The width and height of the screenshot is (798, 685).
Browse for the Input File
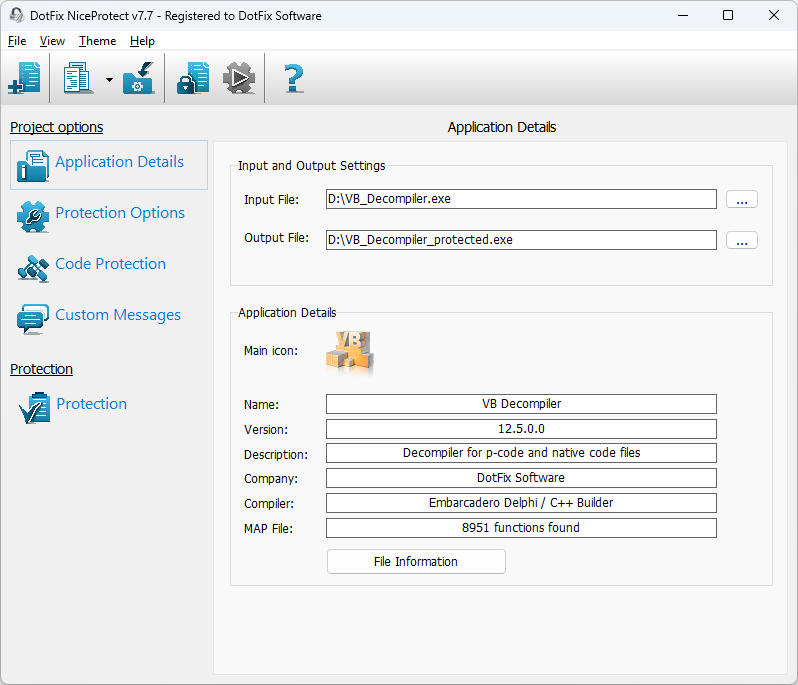(742, 199)
